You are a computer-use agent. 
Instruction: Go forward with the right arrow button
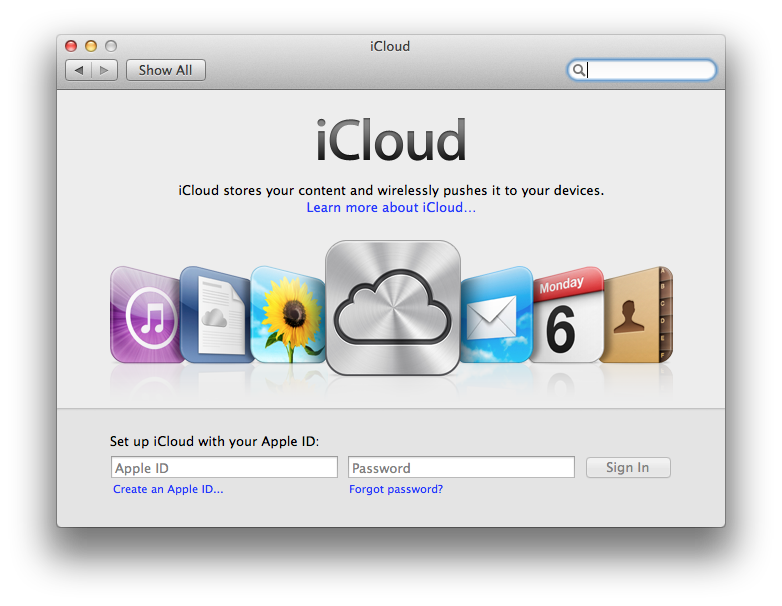104,70
